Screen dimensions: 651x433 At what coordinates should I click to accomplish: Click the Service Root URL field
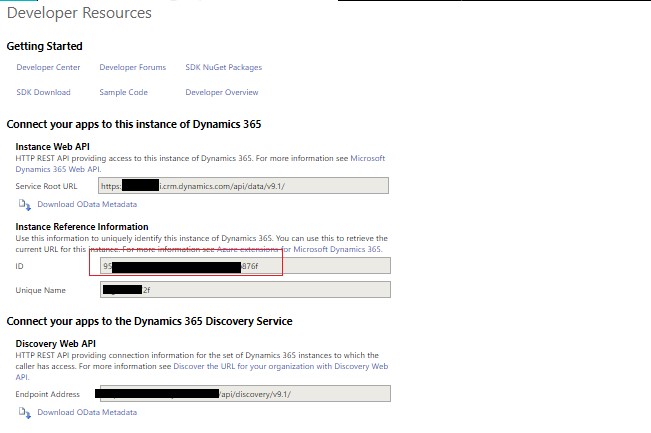click(x=243, y=186)
